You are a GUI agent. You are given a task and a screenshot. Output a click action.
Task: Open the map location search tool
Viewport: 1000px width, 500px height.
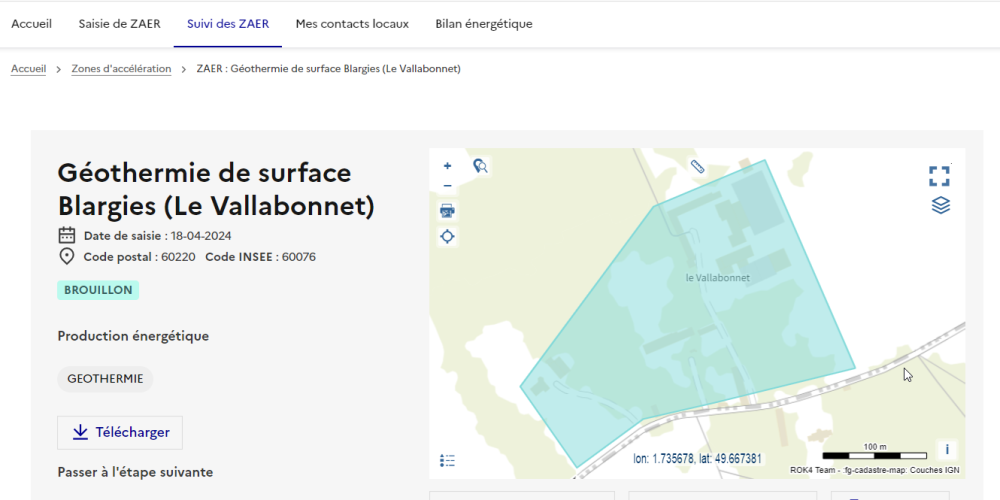[480, 166]
